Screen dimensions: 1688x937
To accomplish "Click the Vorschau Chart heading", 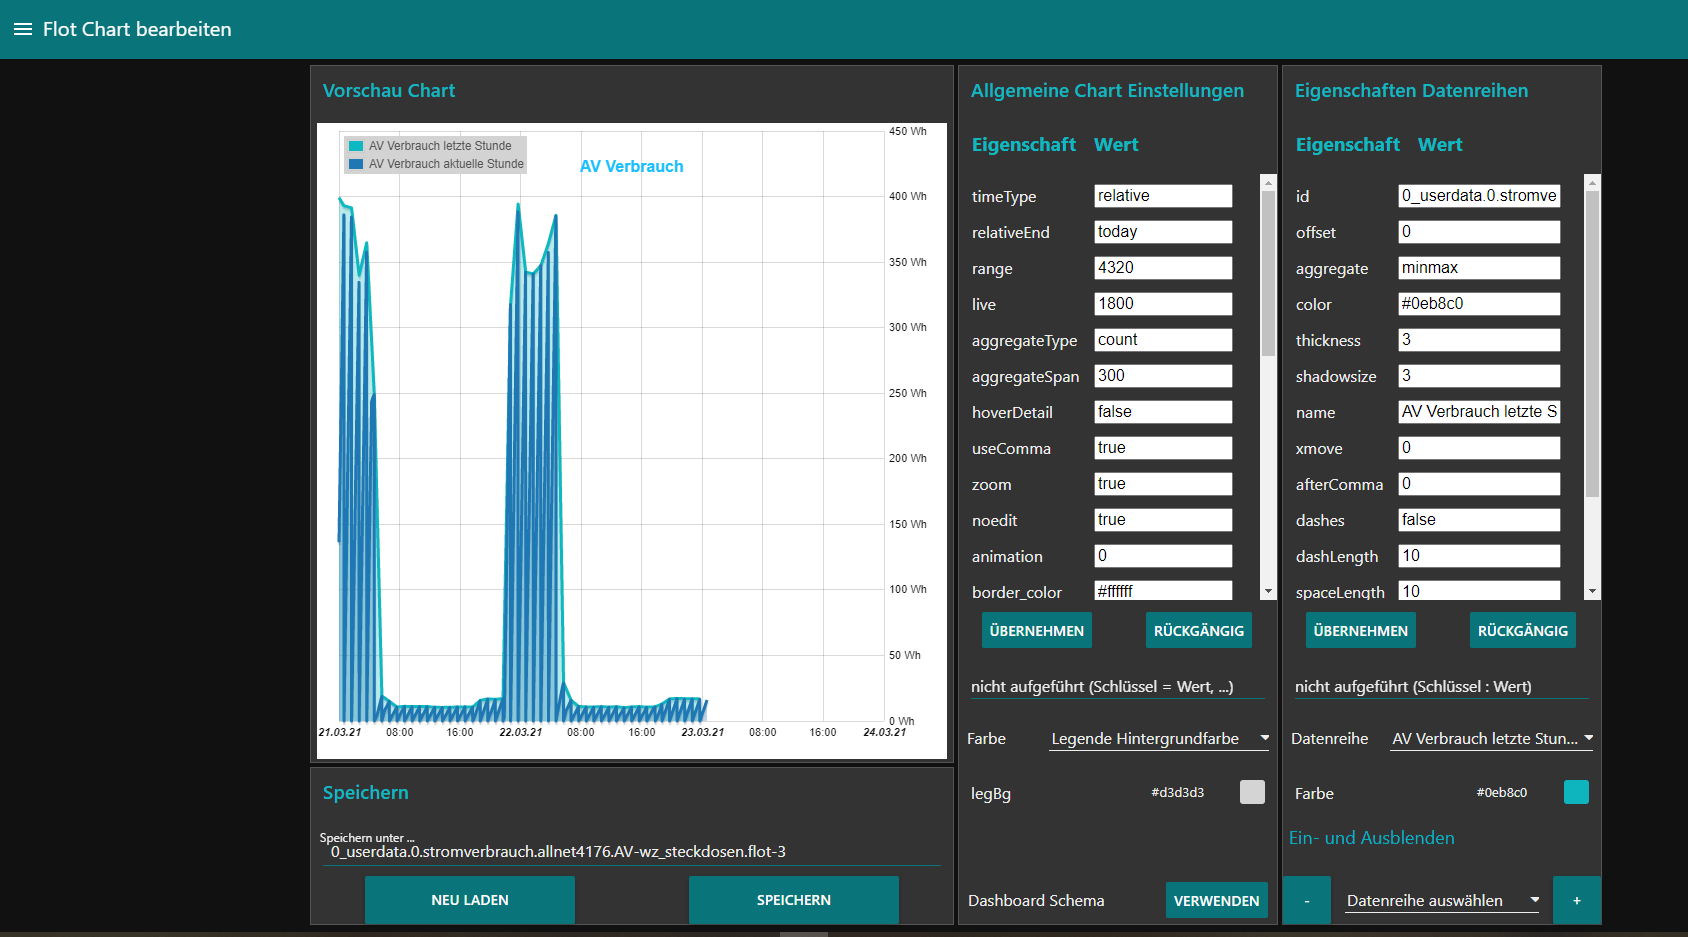I will pyautogui.click(x=389, y=90).
